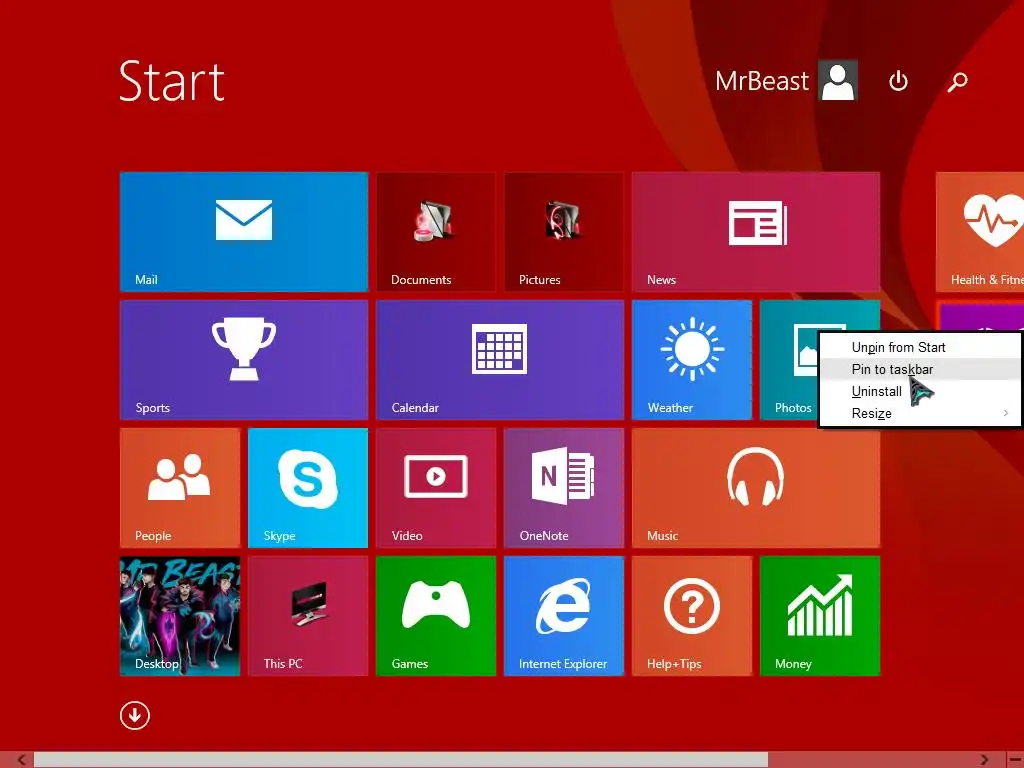Launch the OneNote tile
This screenshot has height=768, width=1024.
coord(564,487)
